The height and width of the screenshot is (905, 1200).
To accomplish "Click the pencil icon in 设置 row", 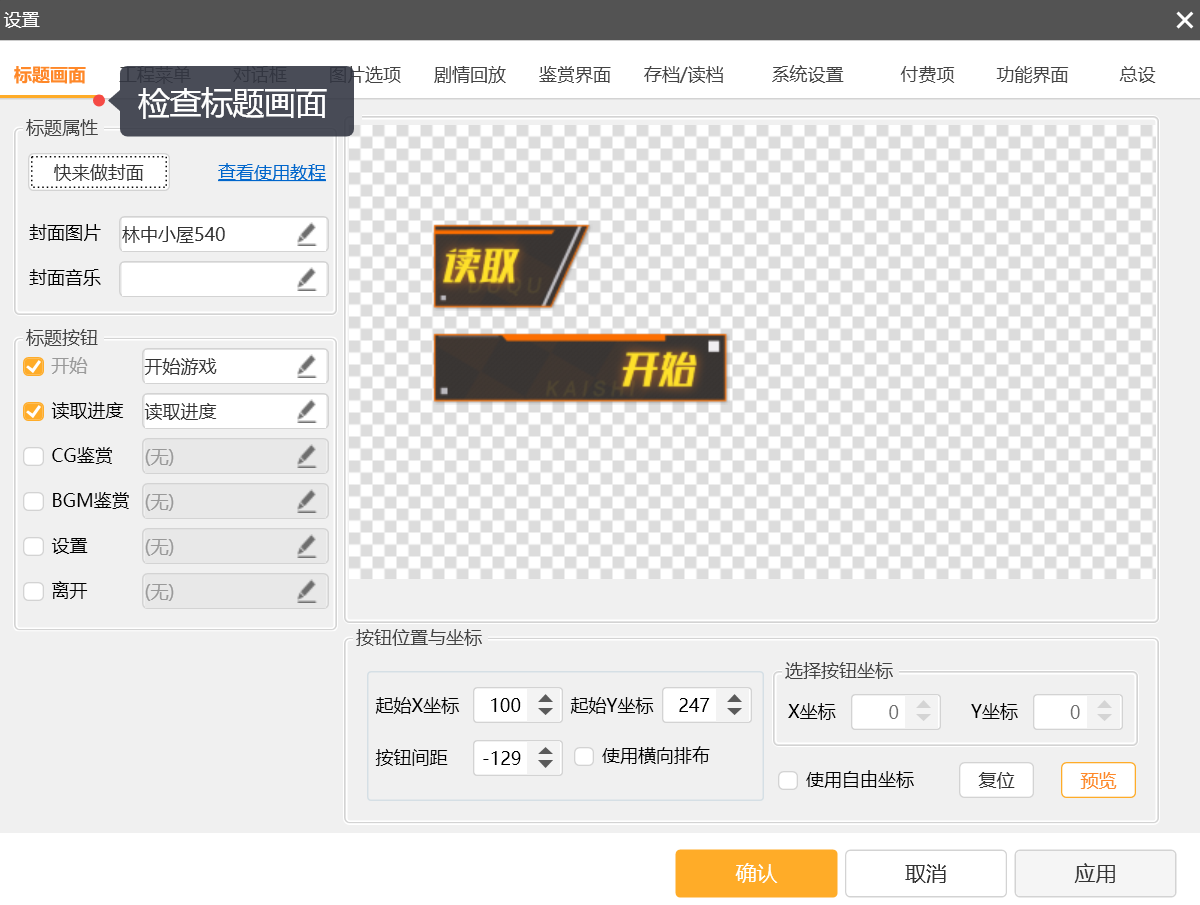I will click(306, 547).
